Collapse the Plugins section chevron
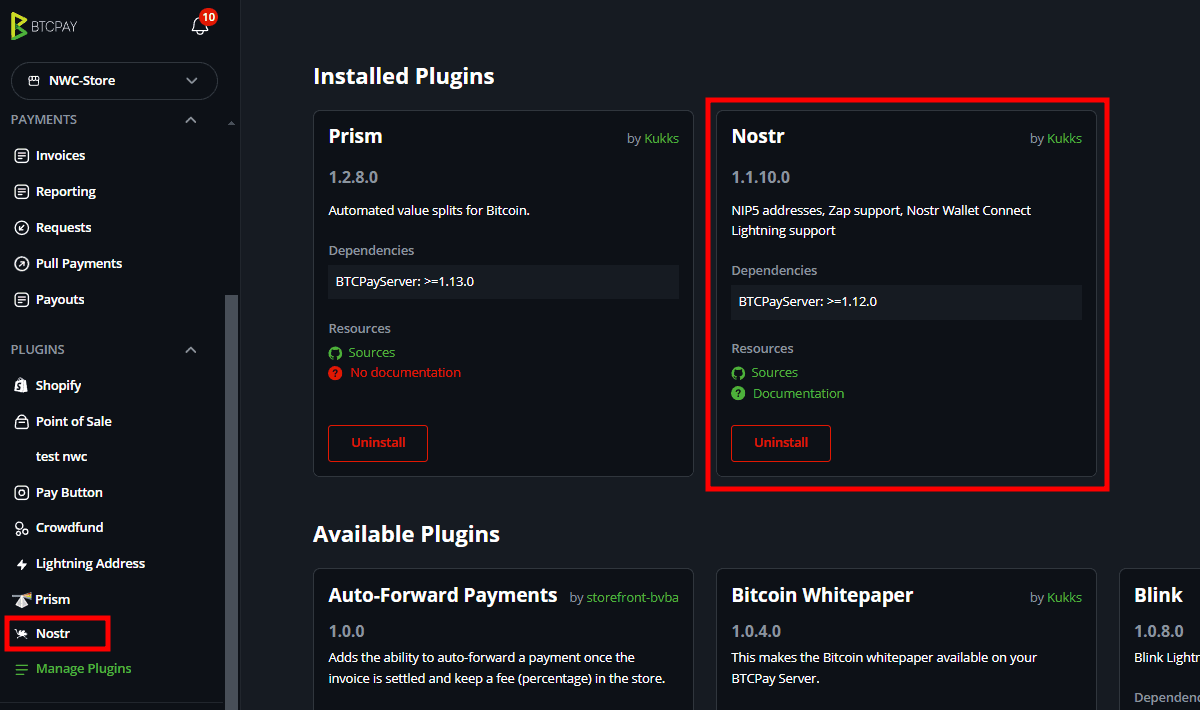This screenshot has height=710, width=1200. [191, 350]
